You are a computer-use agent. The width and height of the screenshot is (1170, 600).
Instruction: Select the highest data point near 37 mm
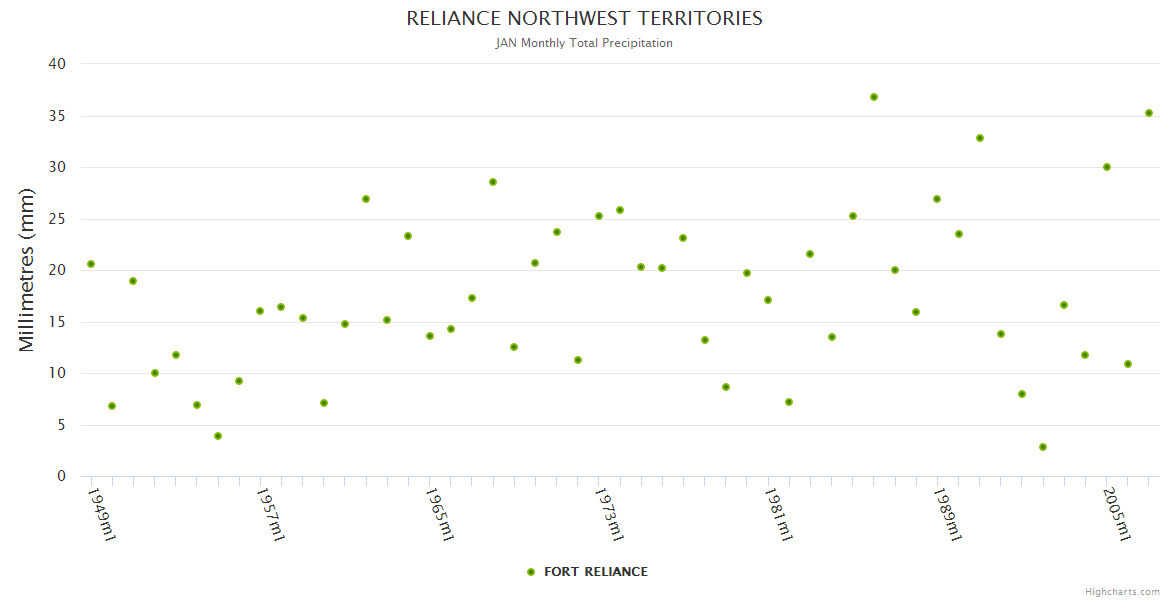(x=874, y=97)
